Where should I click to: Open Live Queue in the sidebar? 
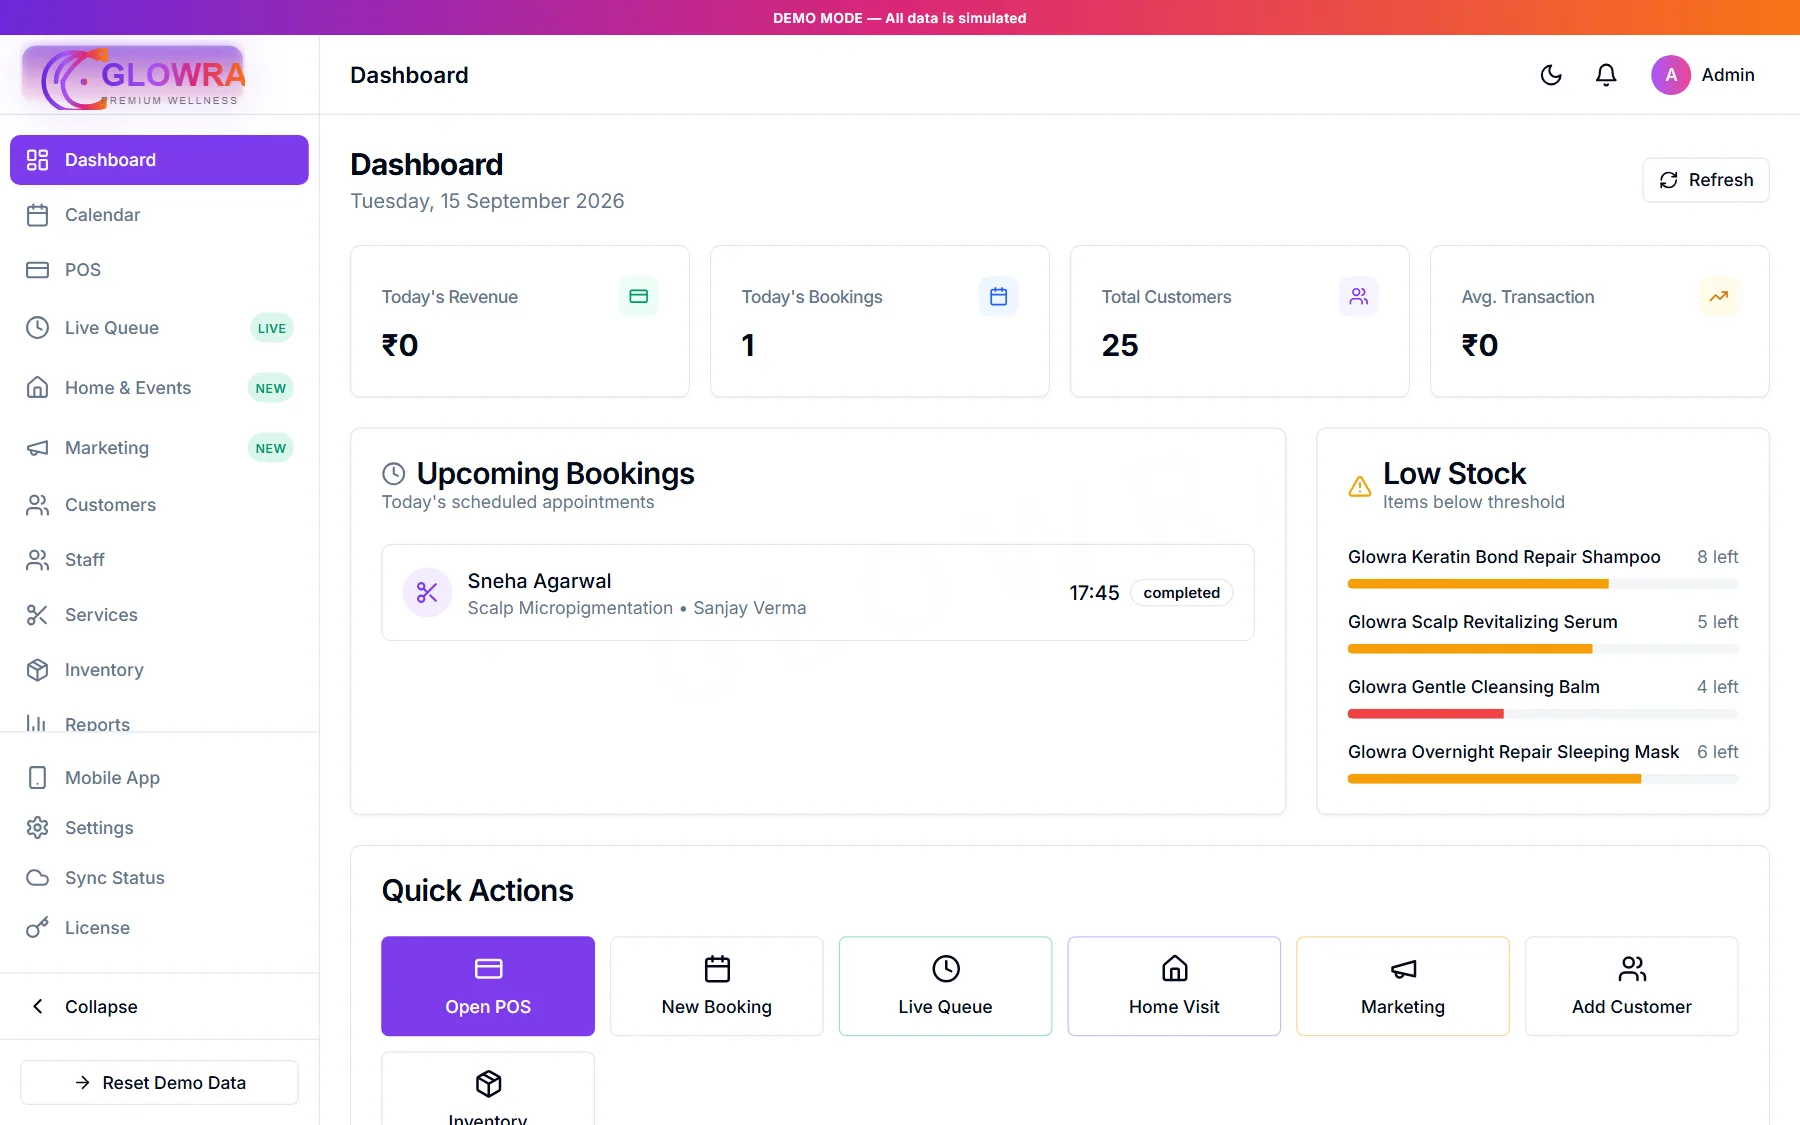[159, 328]
